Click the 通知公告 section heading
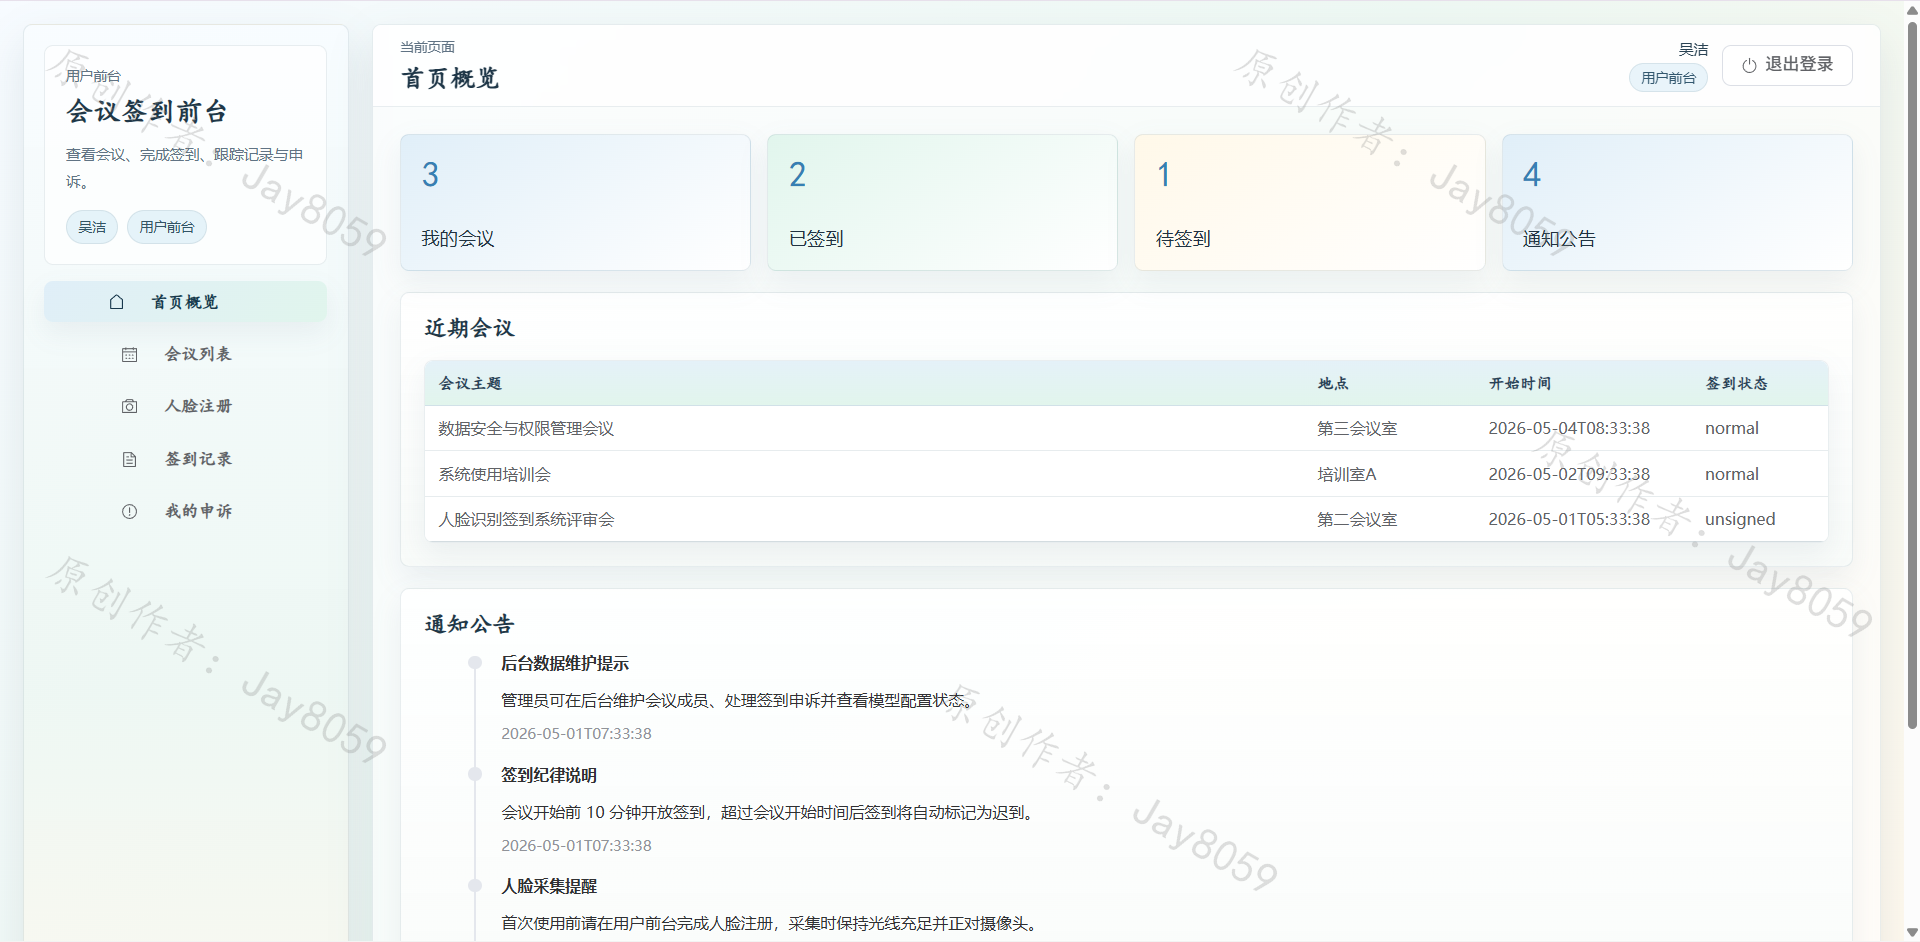 click(469, 624)
